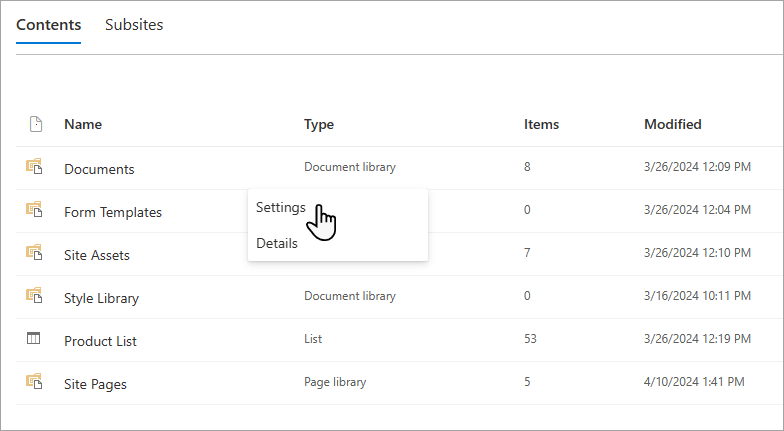Open the Product List link

click(100, 341)
